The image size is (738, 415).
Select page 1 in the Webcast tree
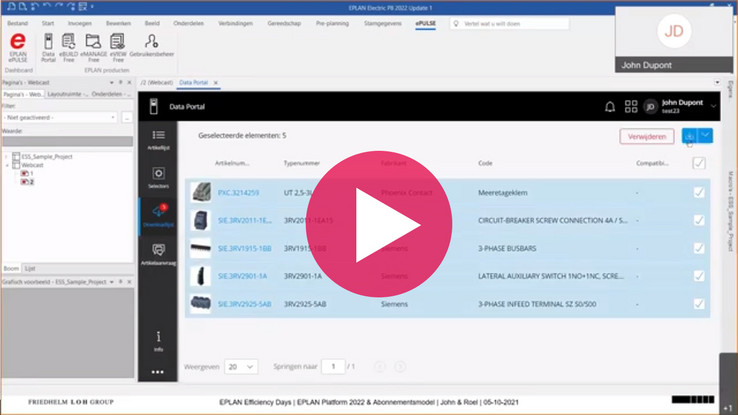point(27,174)
